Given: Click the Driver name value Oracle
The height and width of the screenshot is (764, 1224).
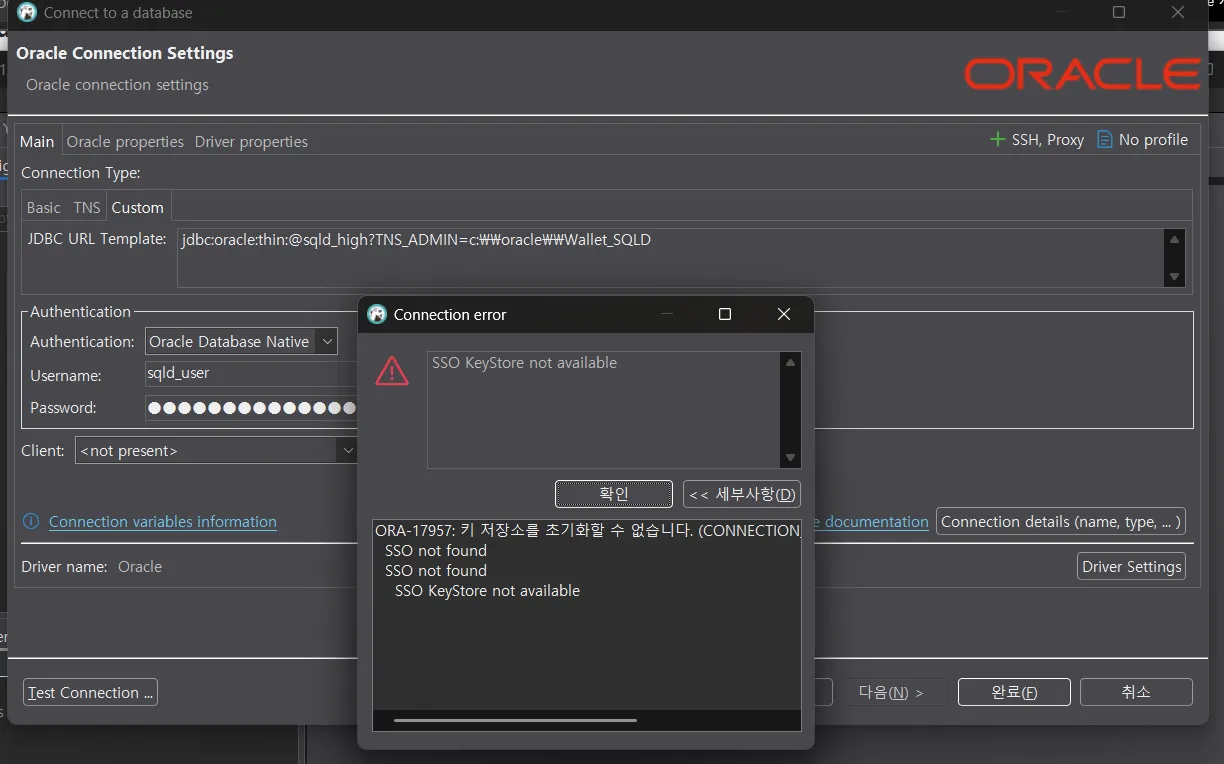Looking at the screenshot, I should point(140,566).
